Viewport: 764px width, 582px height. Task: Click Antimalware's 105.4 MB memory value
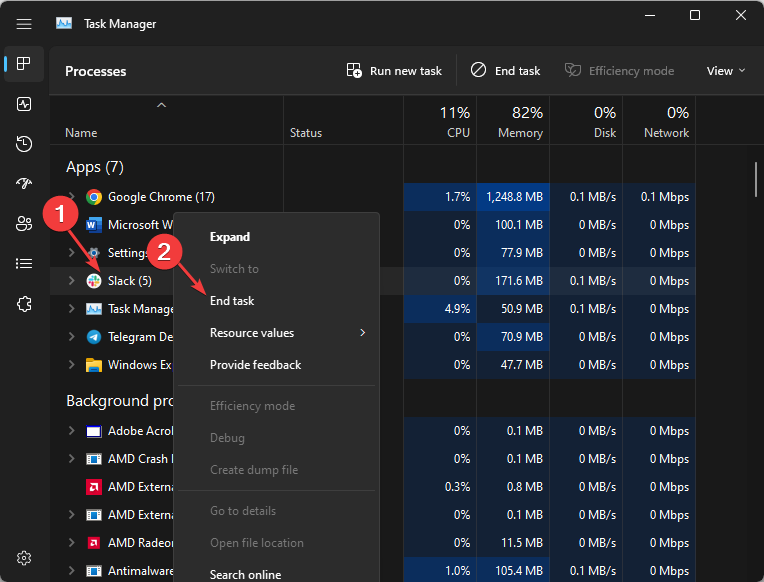[513, 571]
